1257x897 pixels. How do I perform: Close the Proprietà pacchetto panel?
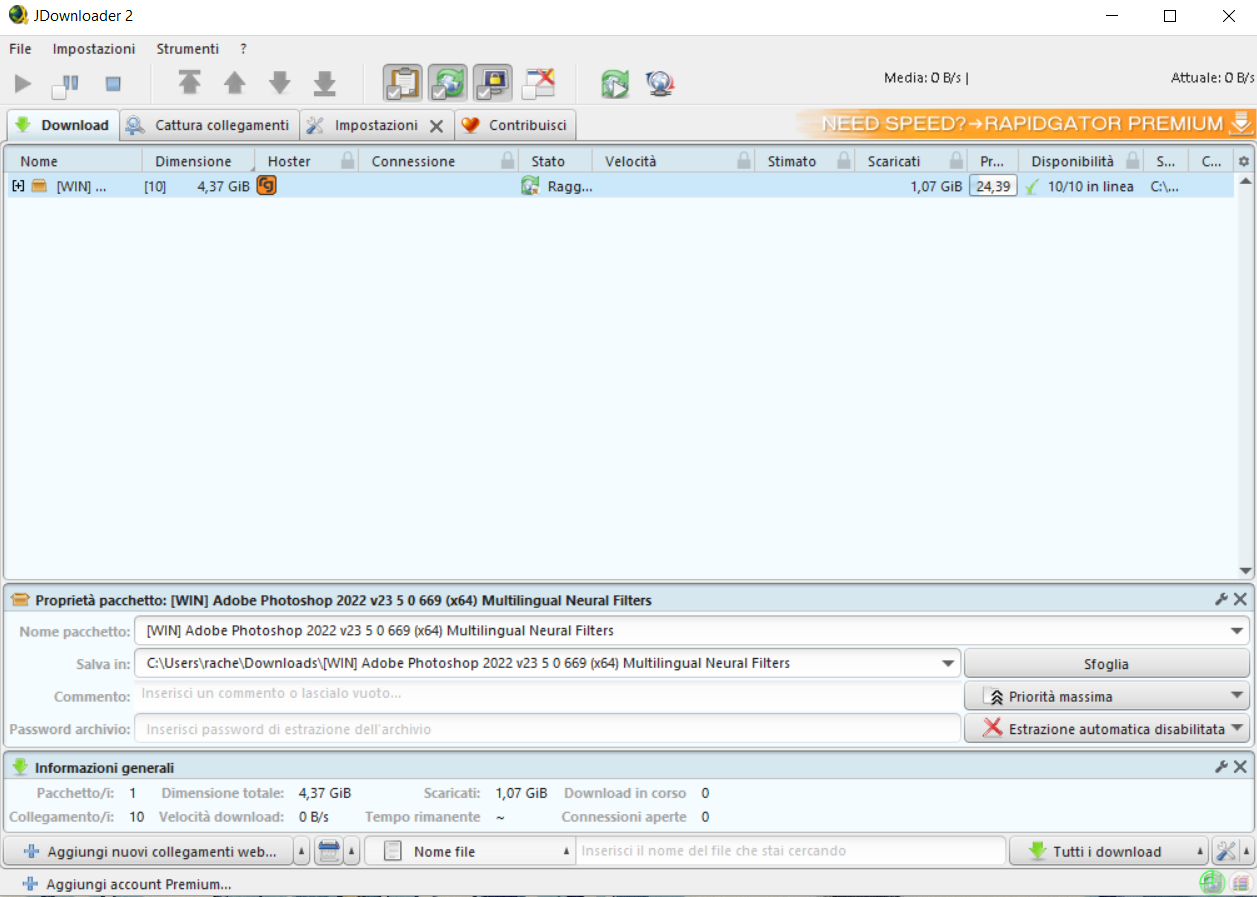coord(1240,599)
